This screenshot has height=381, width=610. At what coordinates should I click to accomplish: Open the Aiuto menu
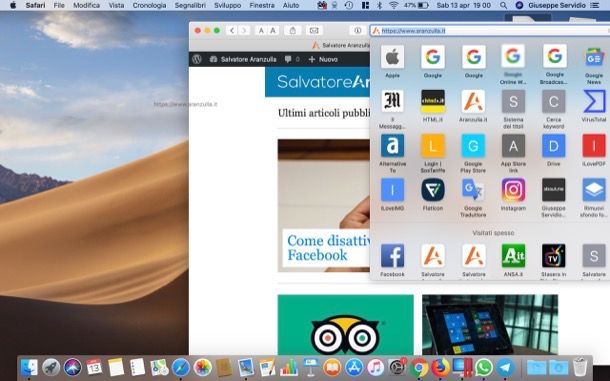[x=291, y=5]
